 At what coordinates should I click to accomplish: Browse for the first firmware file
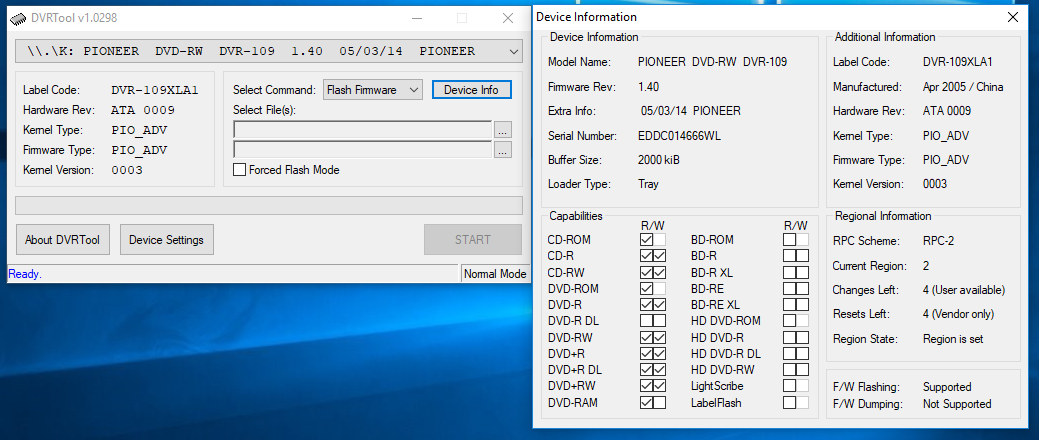coord(503,130)
